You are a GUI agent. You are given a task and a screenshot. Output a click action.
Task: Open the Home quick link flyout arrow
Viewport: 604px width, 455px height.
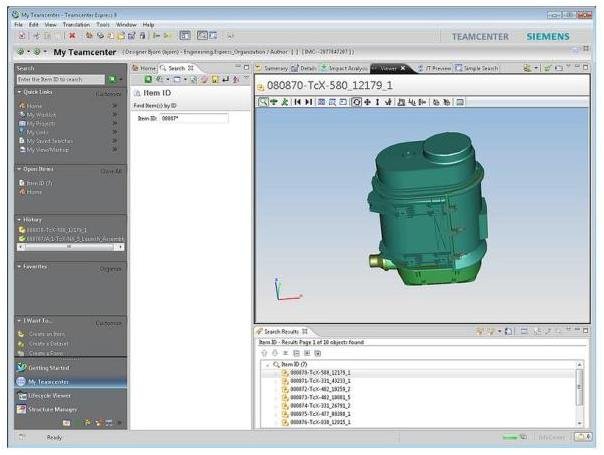tap(114, 106)
